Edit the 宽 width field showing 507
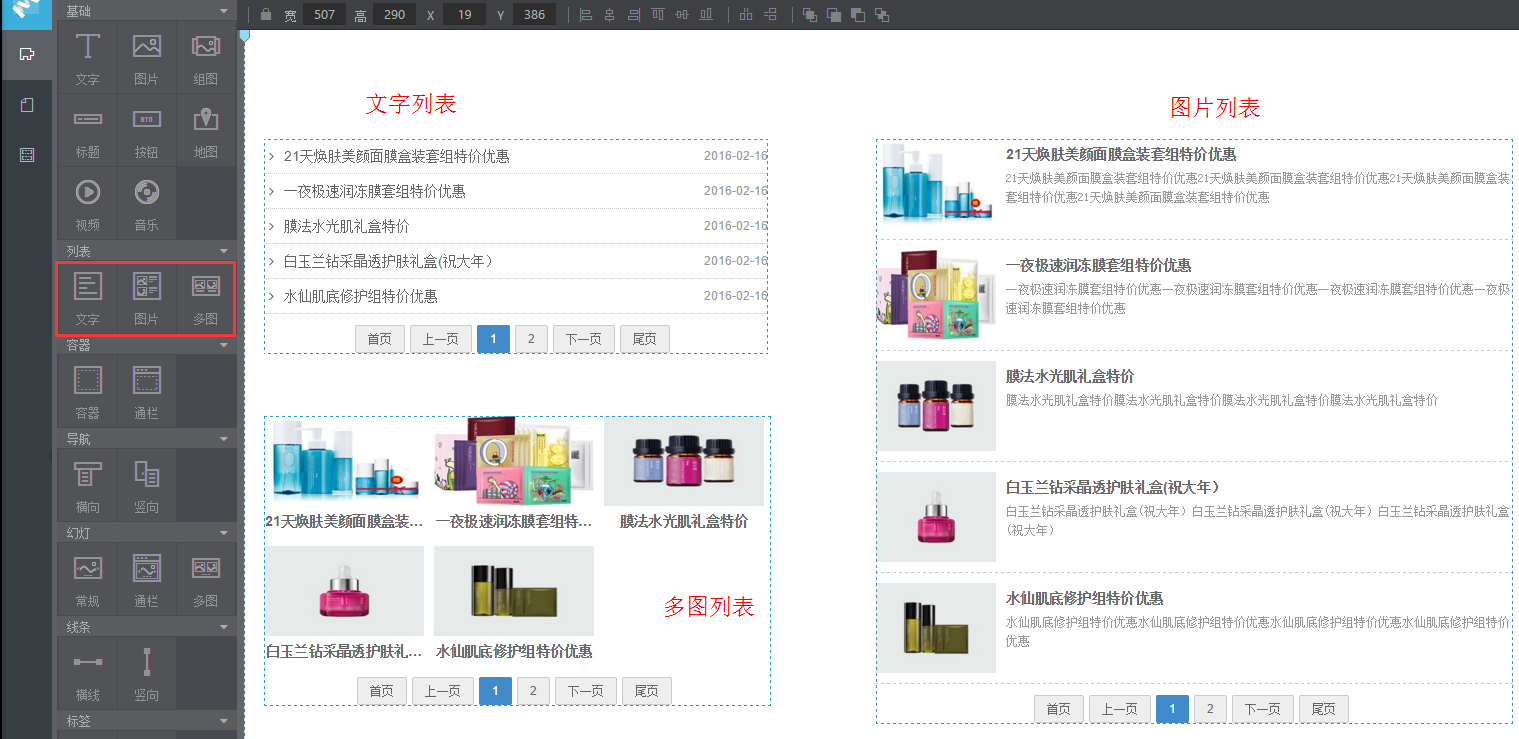Image resolution: width=1519 pixels, height=739 pixels. point(324,15)
